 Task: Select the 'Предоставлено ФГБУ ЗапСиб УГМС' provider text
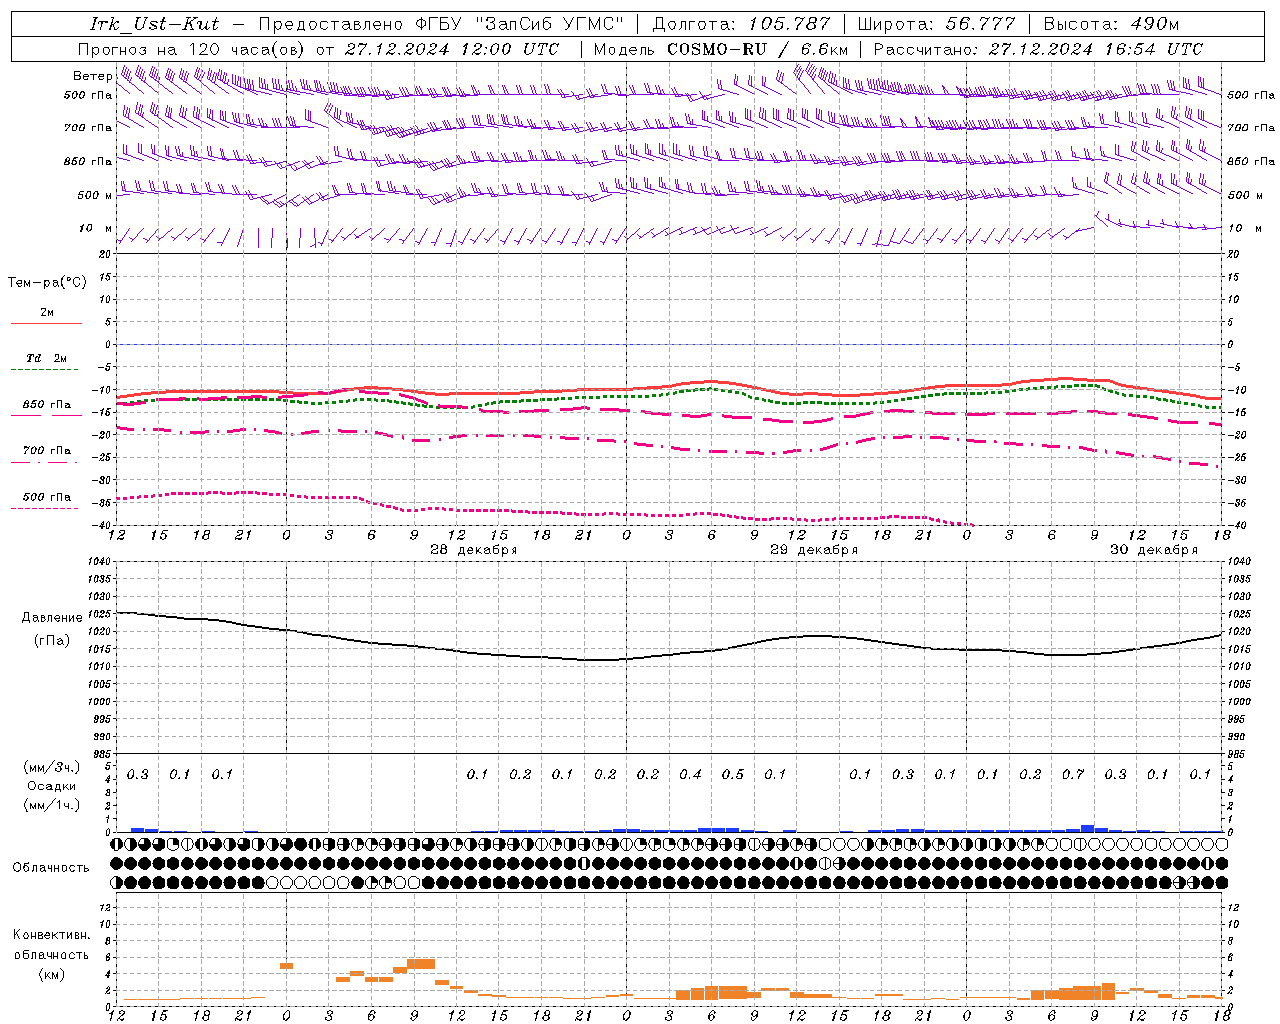442,24
